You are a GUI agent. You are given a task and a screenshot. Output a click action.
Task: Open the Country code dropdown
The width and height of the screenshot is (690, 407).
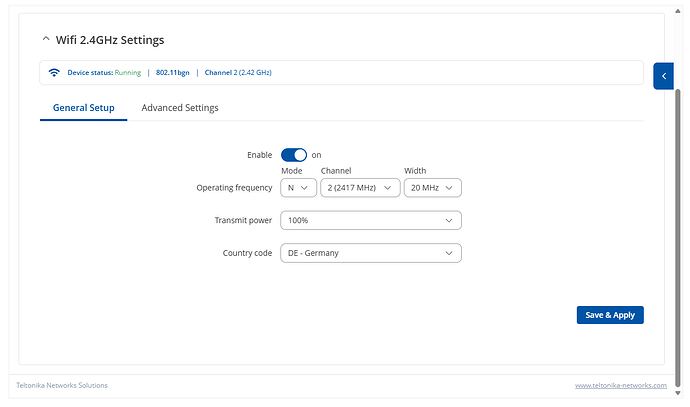[x=371, y=253]
